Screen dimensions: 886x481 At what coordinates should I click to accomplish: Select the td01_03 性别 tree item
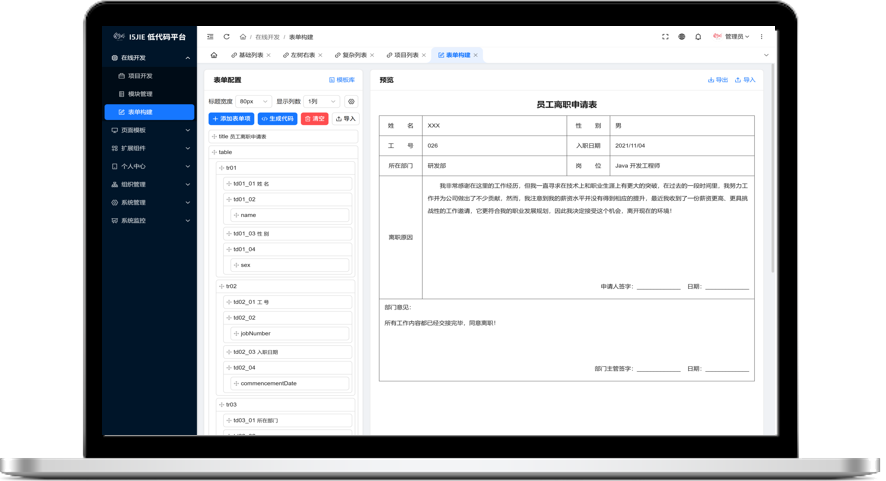tap(288, 233)
